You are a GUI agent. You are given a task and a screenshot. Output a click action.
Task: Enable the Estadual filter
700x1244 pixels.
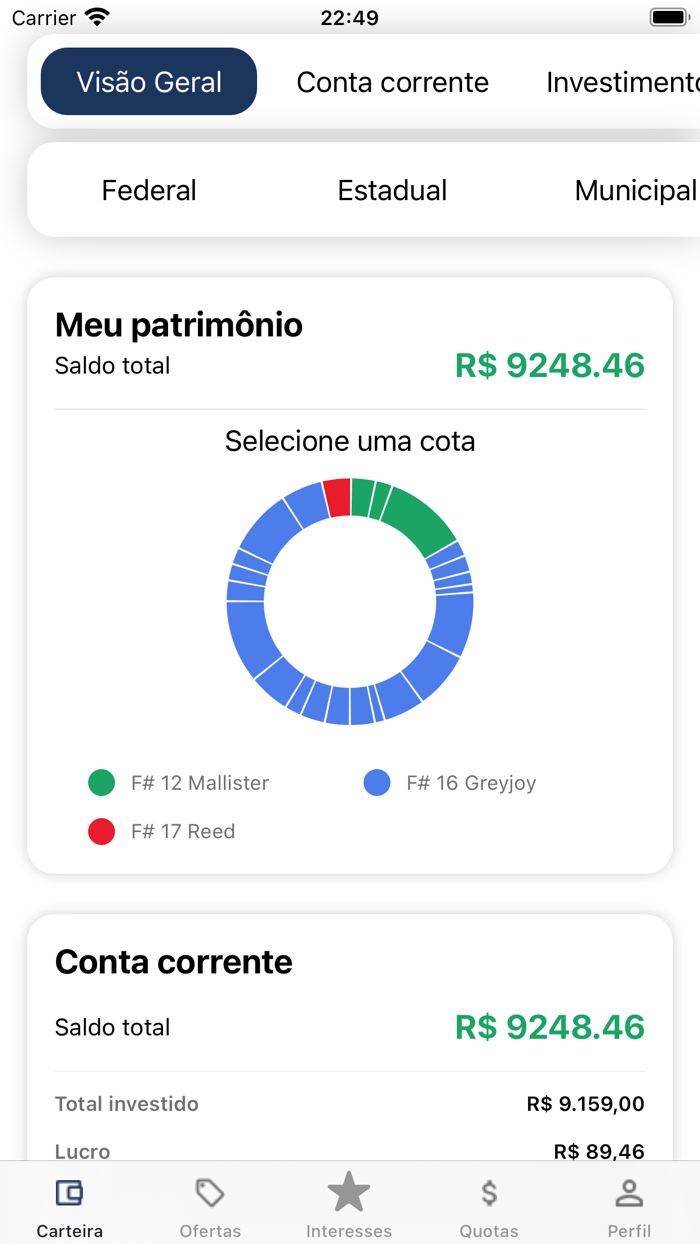point(392,190)
